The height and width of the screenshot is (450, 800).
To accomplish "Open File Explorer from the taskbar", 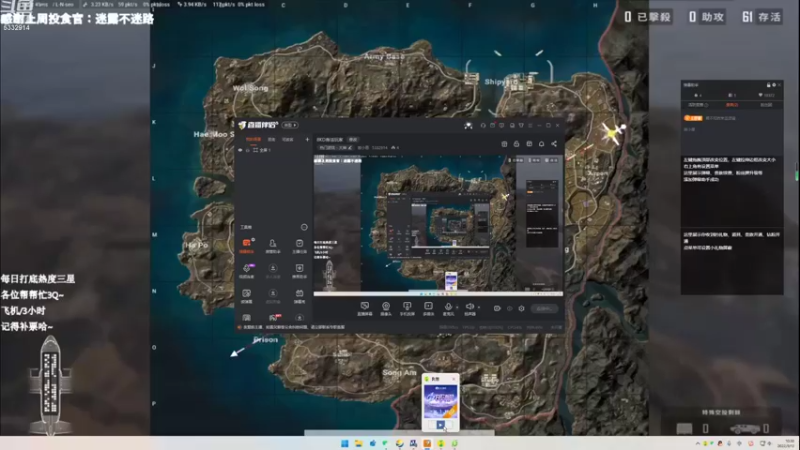I will click(x=359, y=443).
